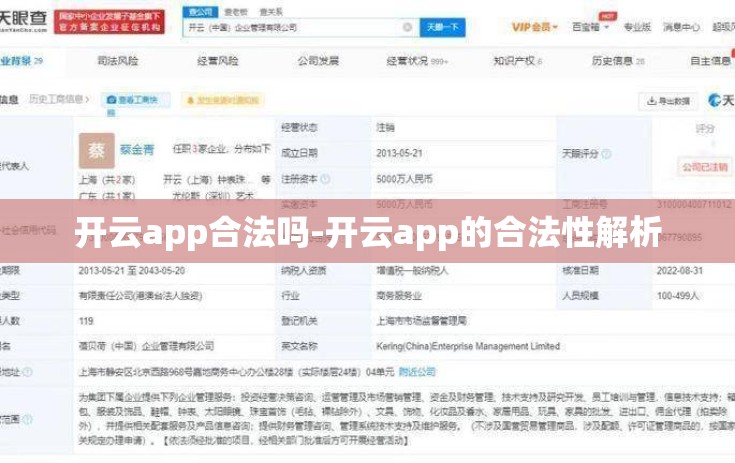Switch to the 司法风险 tab

click(x=118, y=61)
